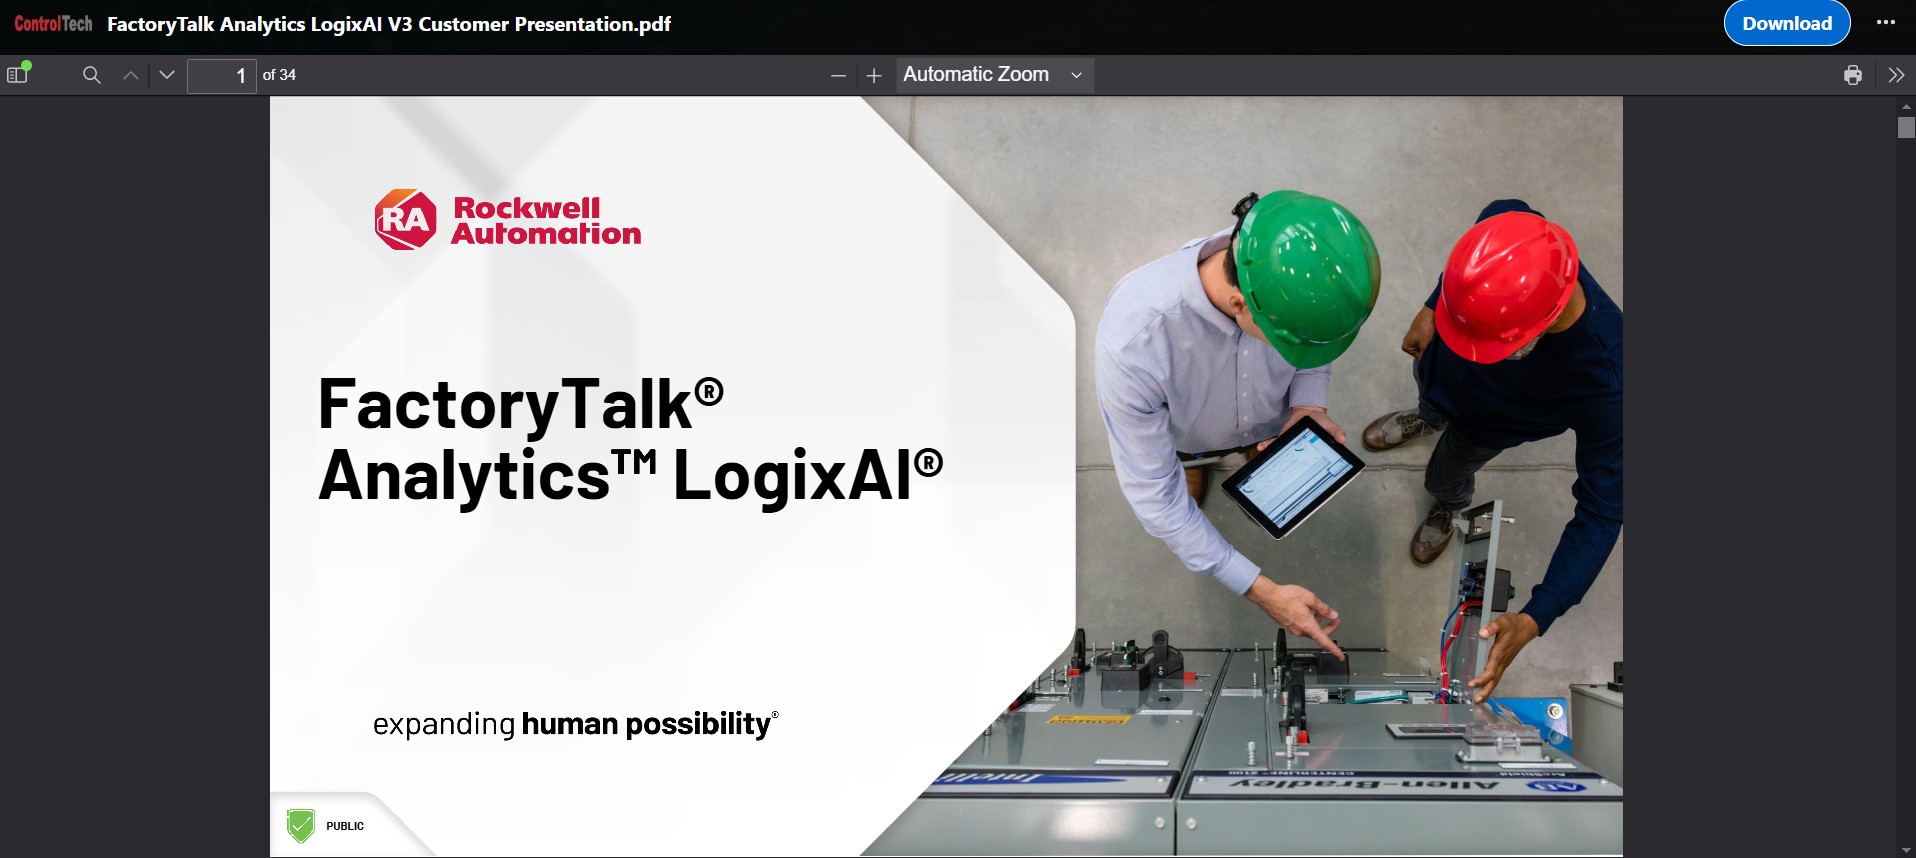Viewport: 1916px width, 858px height.
Task: Click the PUBLIC label text
Action: tap(345, 826)
